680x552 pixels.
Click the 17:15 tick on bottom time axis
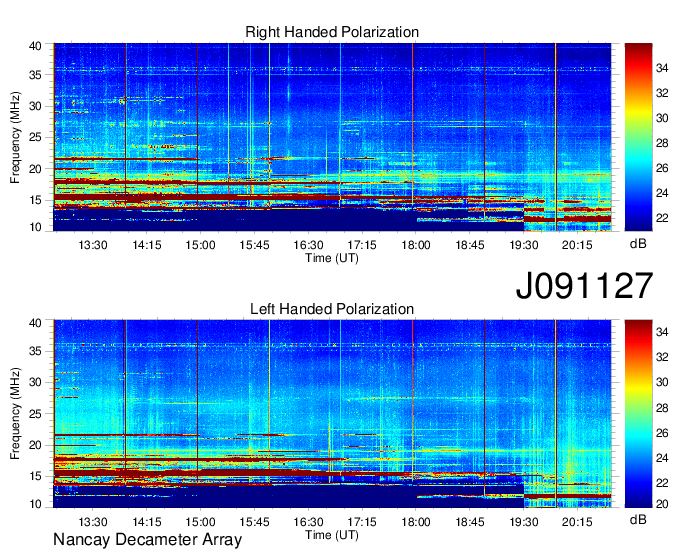[x=362, y=522]
